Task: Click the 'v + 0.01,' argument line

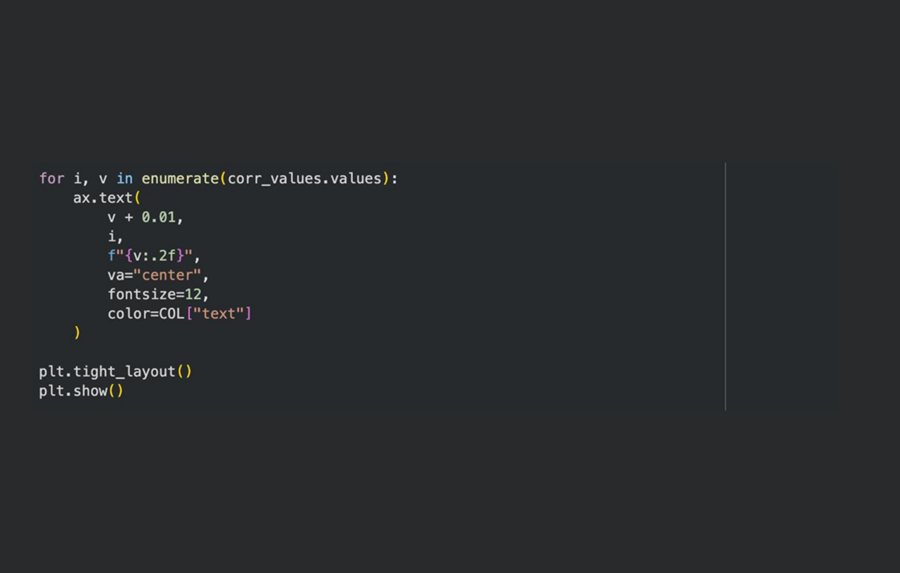Action: (x=145, y=217)
